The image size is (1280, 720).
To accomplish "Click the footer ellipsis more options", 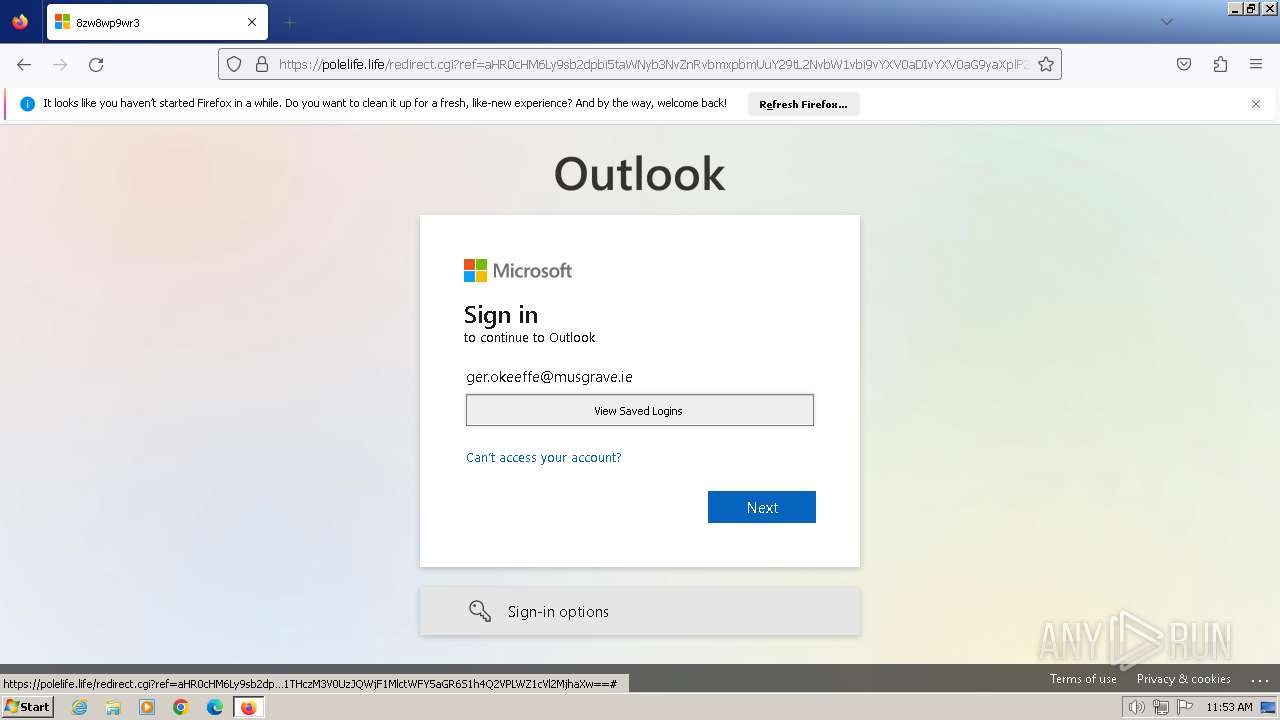I will pyautogui.click(x=1259, y=680).
